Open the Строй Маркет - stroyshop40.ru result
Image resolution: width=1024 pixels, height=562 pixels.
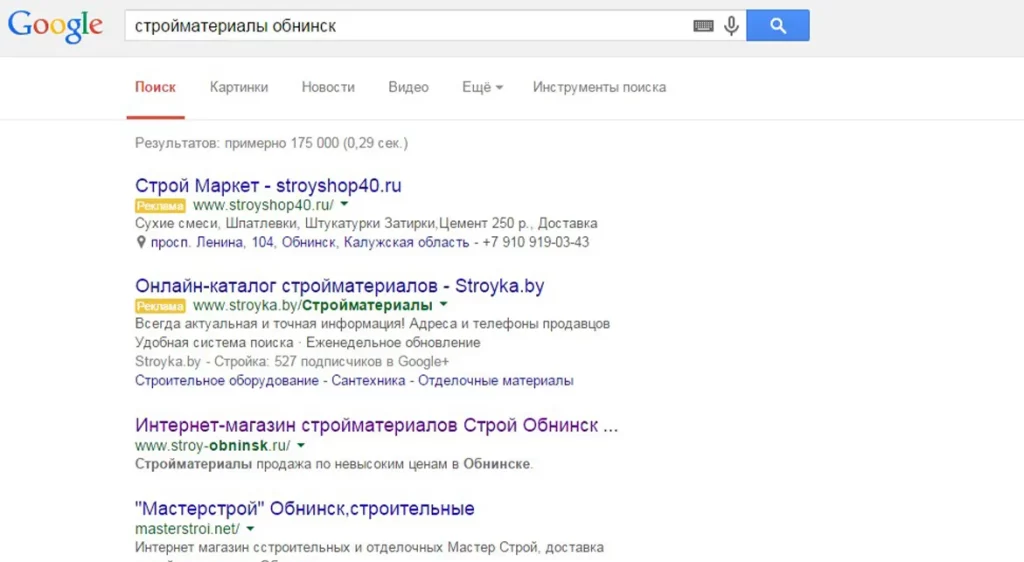click(268, 185)
